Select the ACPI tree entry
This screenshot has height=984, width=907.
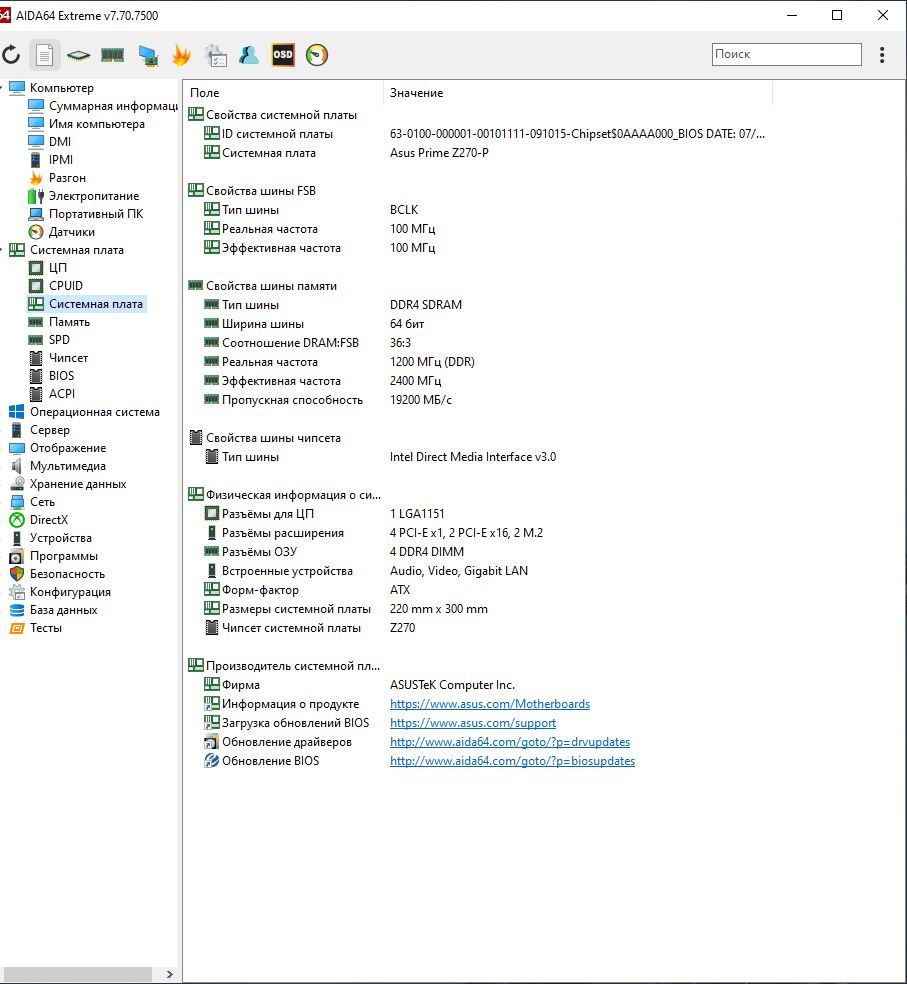pyautogui.click(x=62, y=393)
